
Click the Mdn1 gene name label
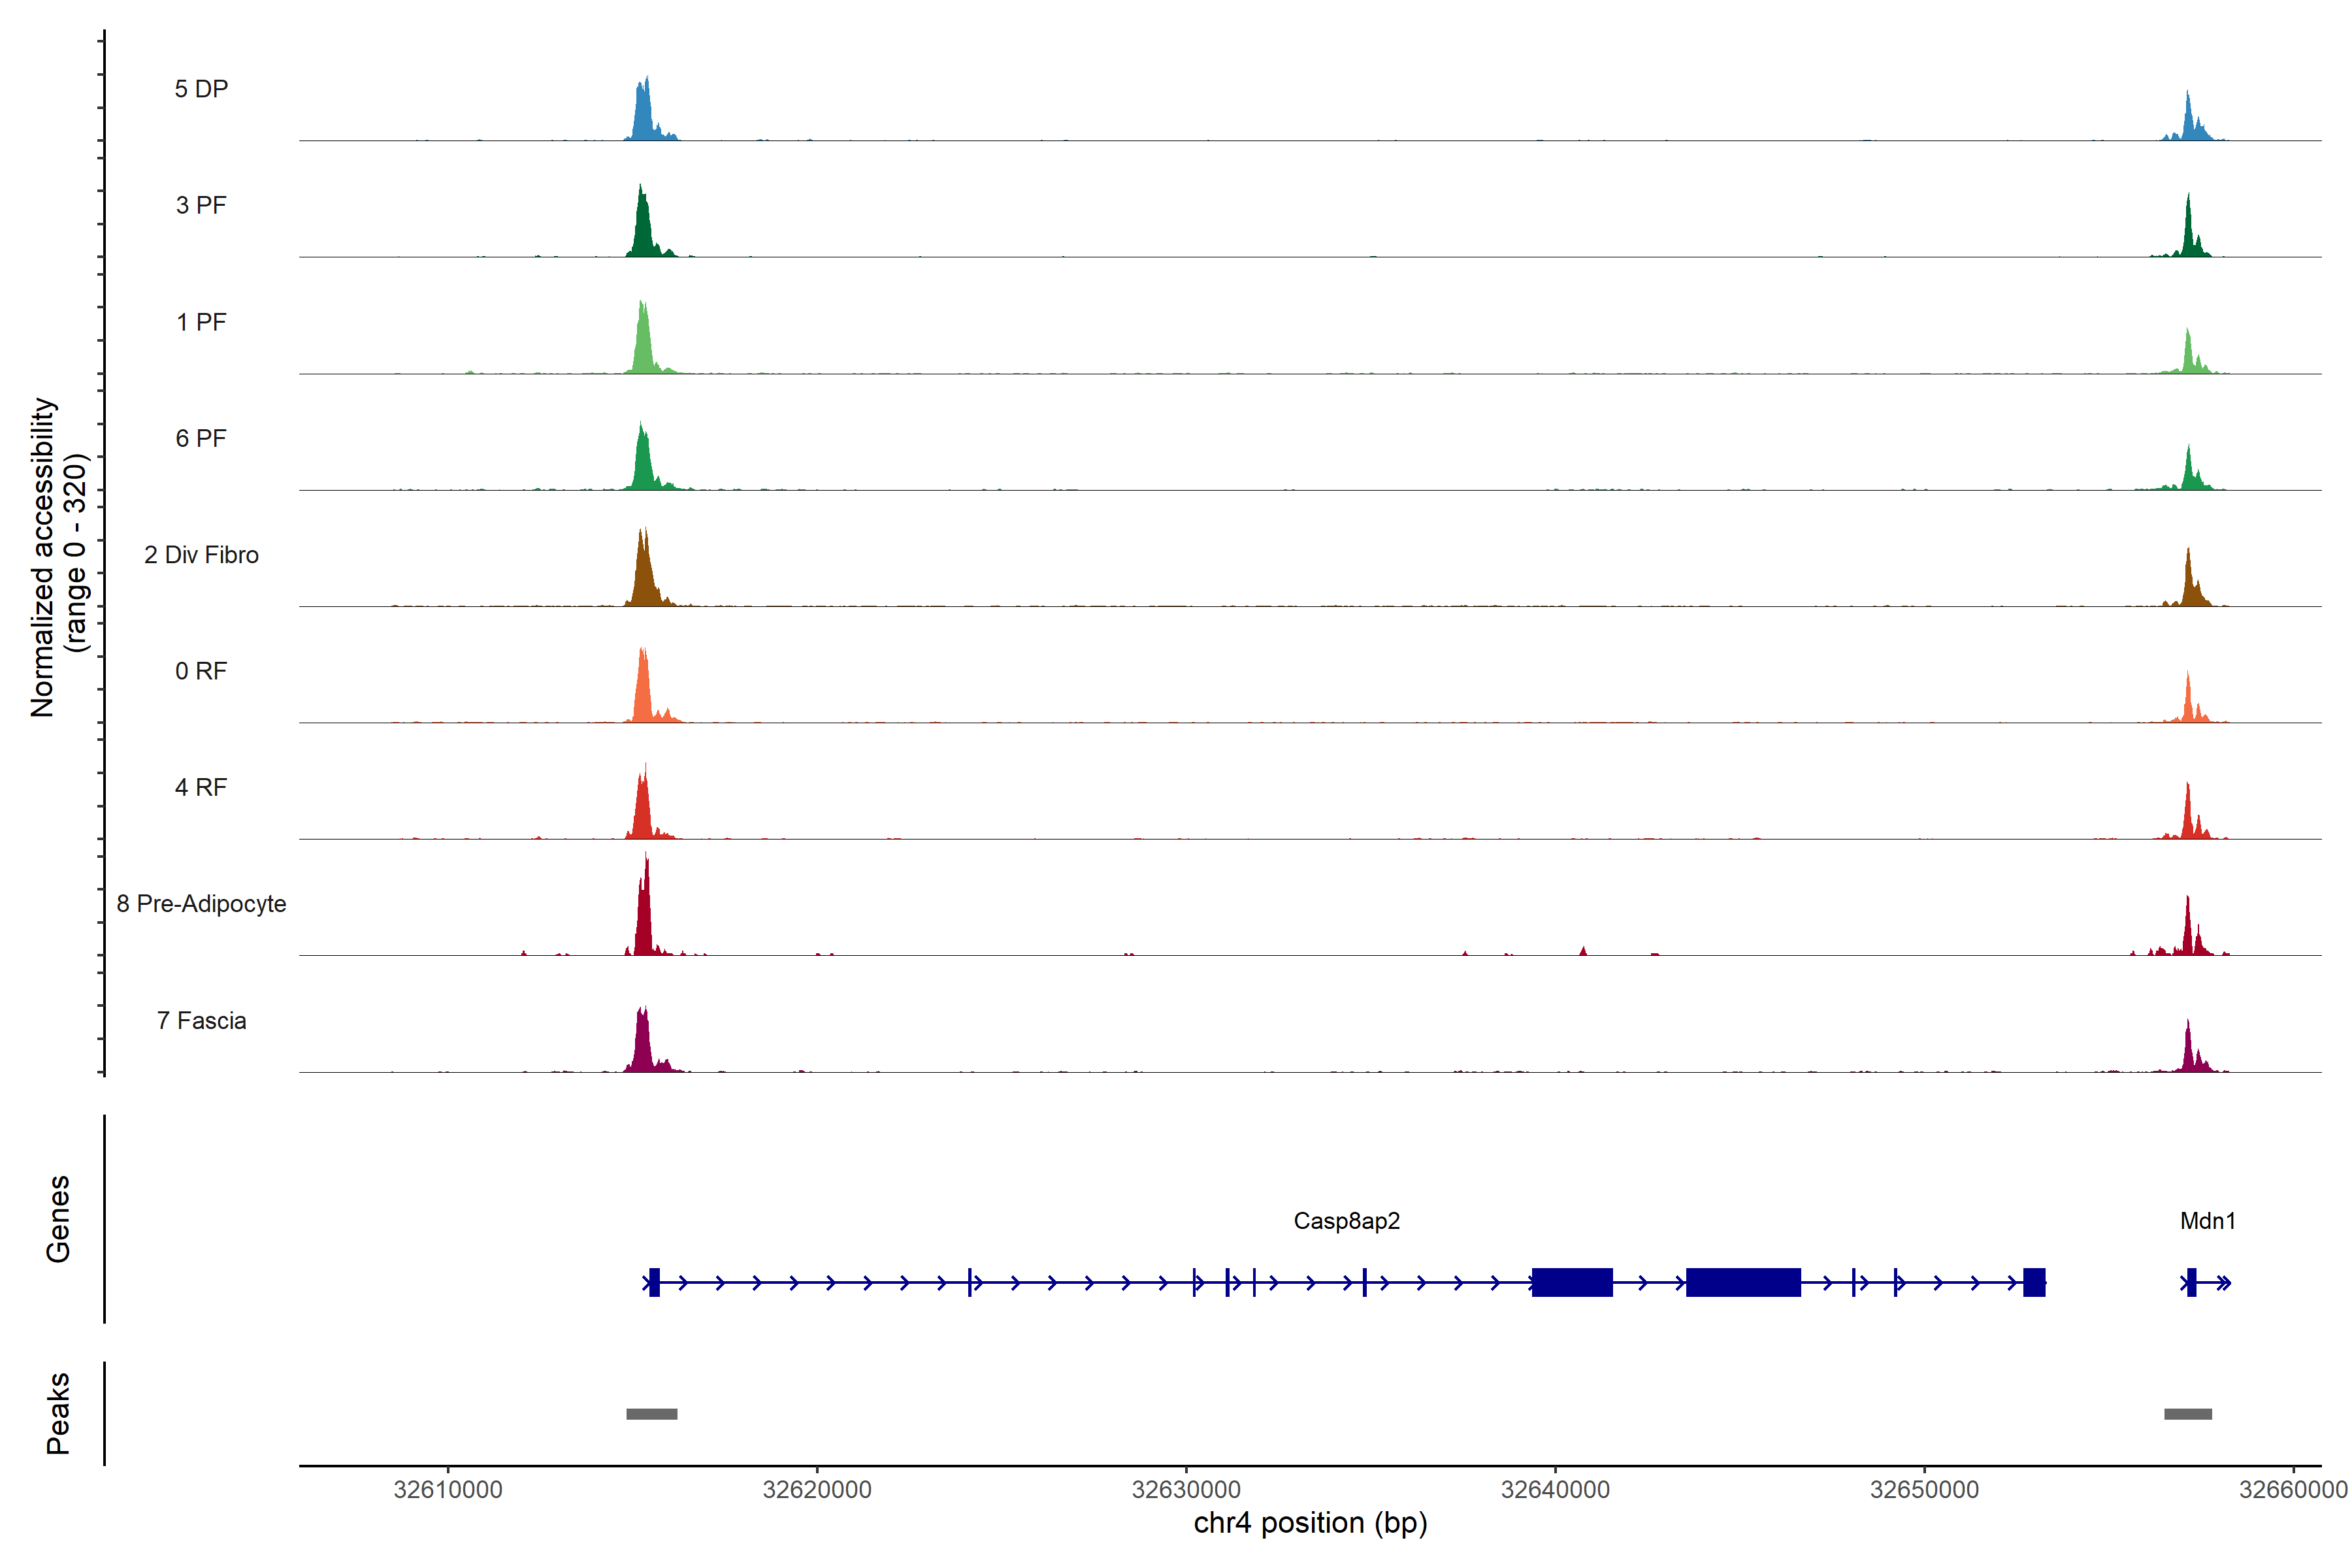point(2207,1221)
